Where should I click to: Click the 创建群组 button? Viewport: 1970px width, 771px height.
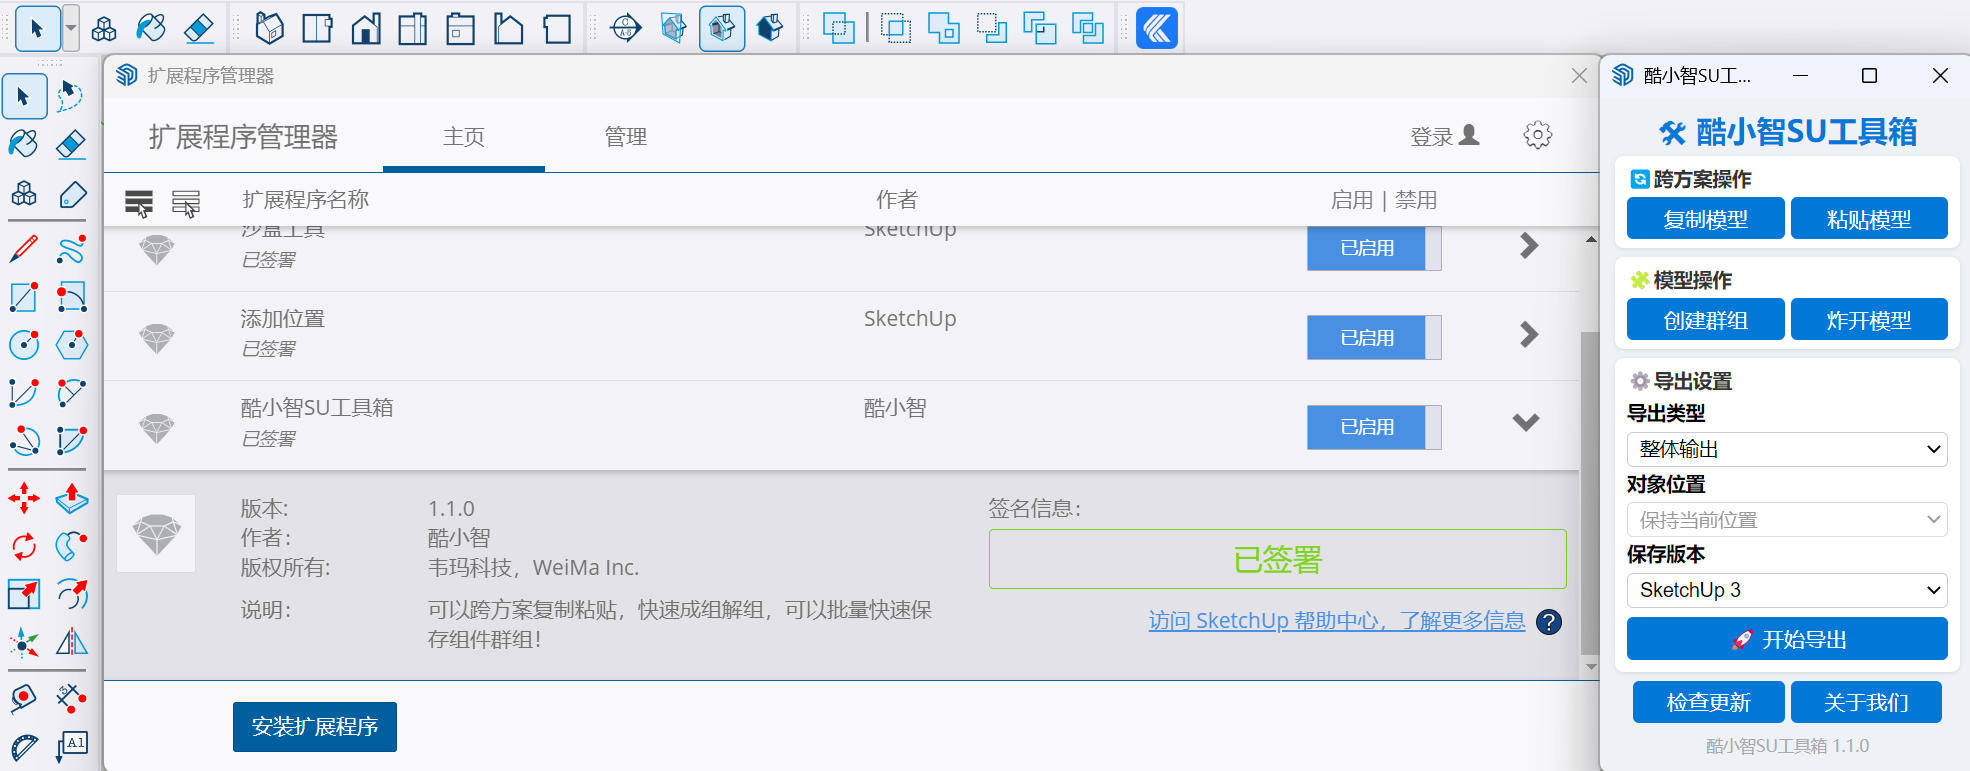(x=1705, y=320)
